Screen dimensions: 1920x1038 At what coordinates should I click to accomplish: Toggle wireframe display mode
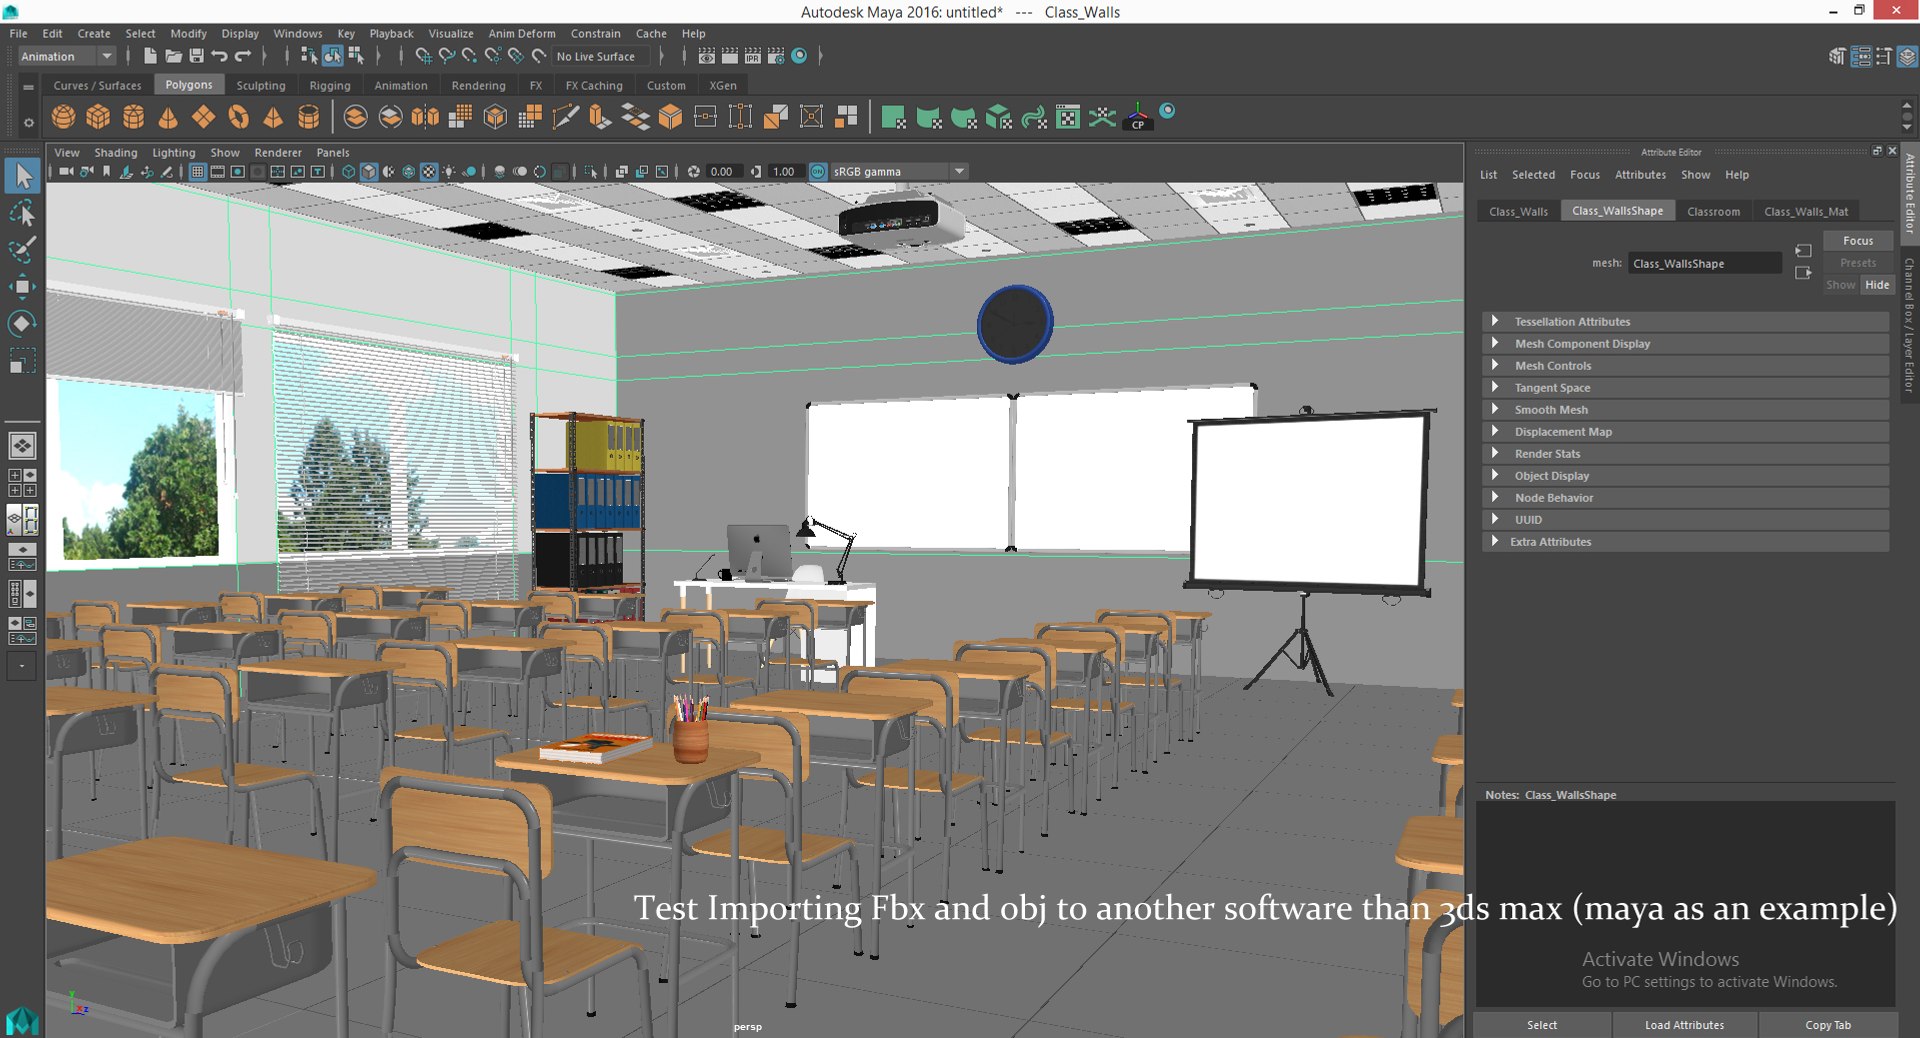(348, 172)
